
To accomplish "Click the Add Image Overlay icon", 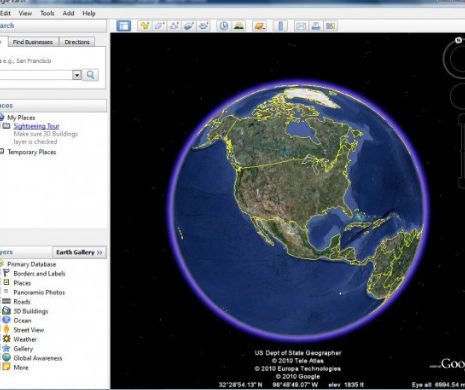I will coord(188,26).
